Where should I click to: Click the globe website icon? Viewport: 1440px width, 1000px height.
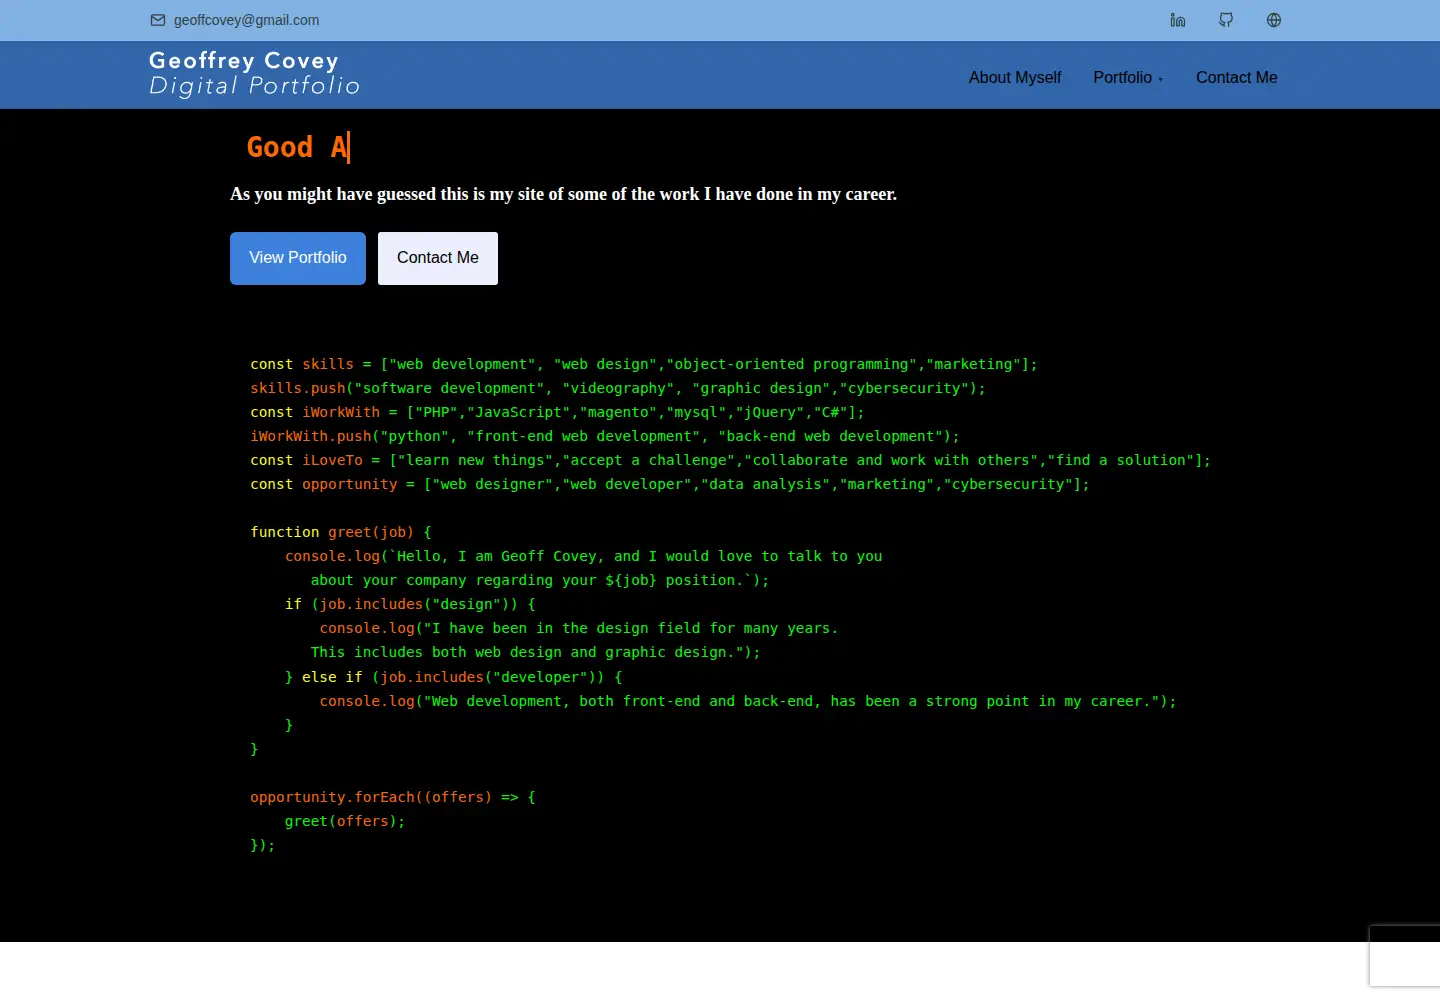pos(1274,20)
